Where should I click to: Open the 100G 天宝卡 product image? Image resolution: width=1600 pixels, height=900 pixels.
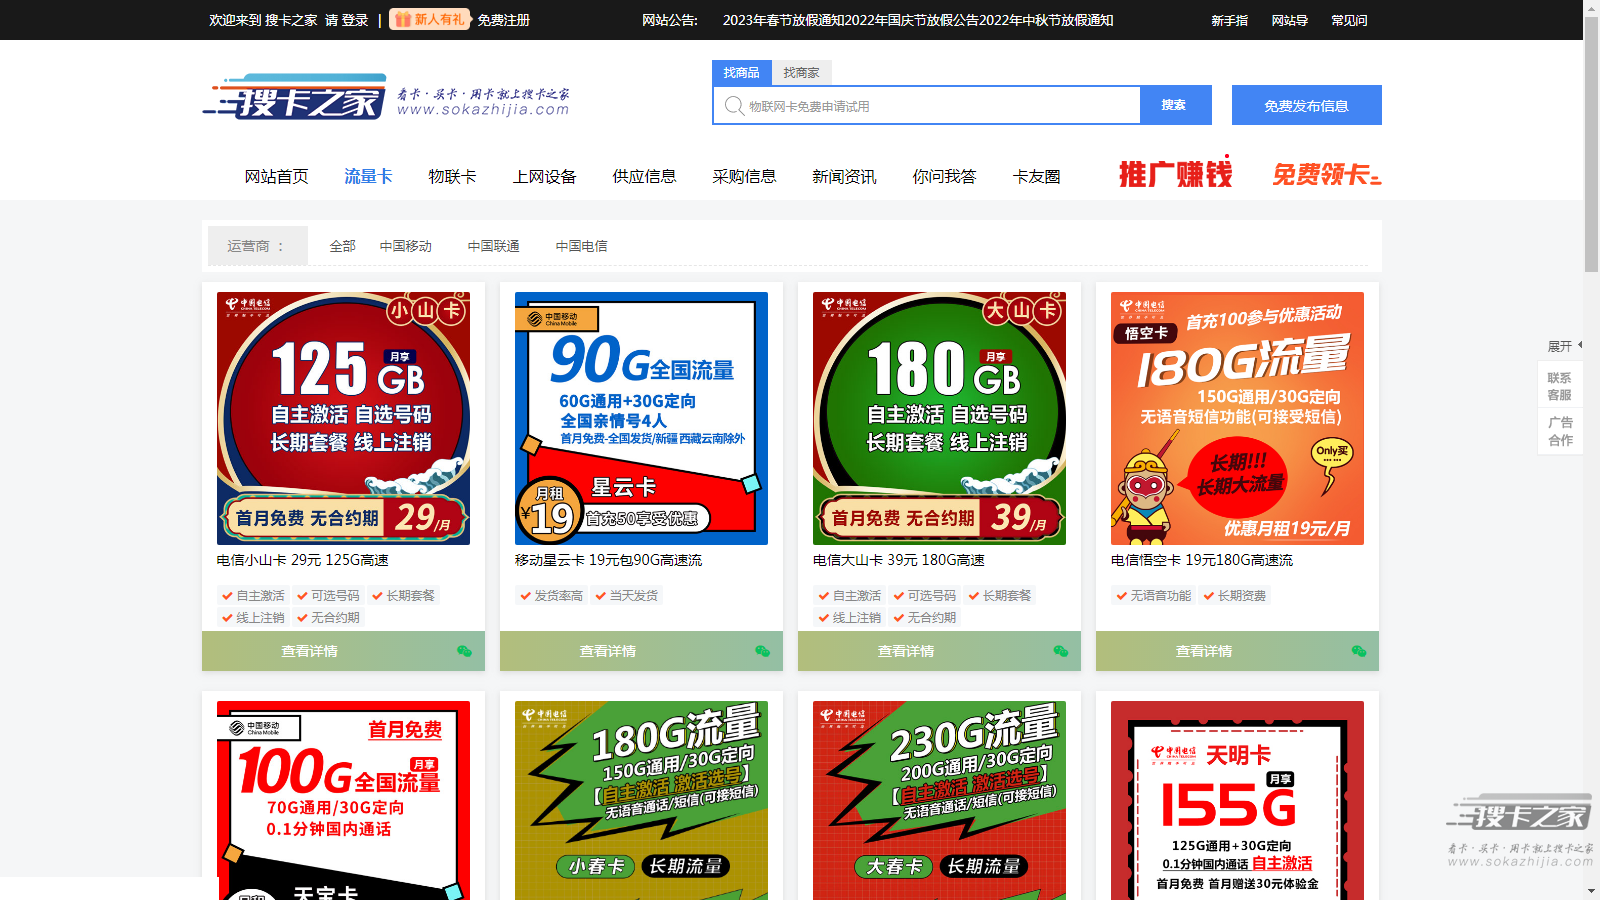(x=343, y=800)
